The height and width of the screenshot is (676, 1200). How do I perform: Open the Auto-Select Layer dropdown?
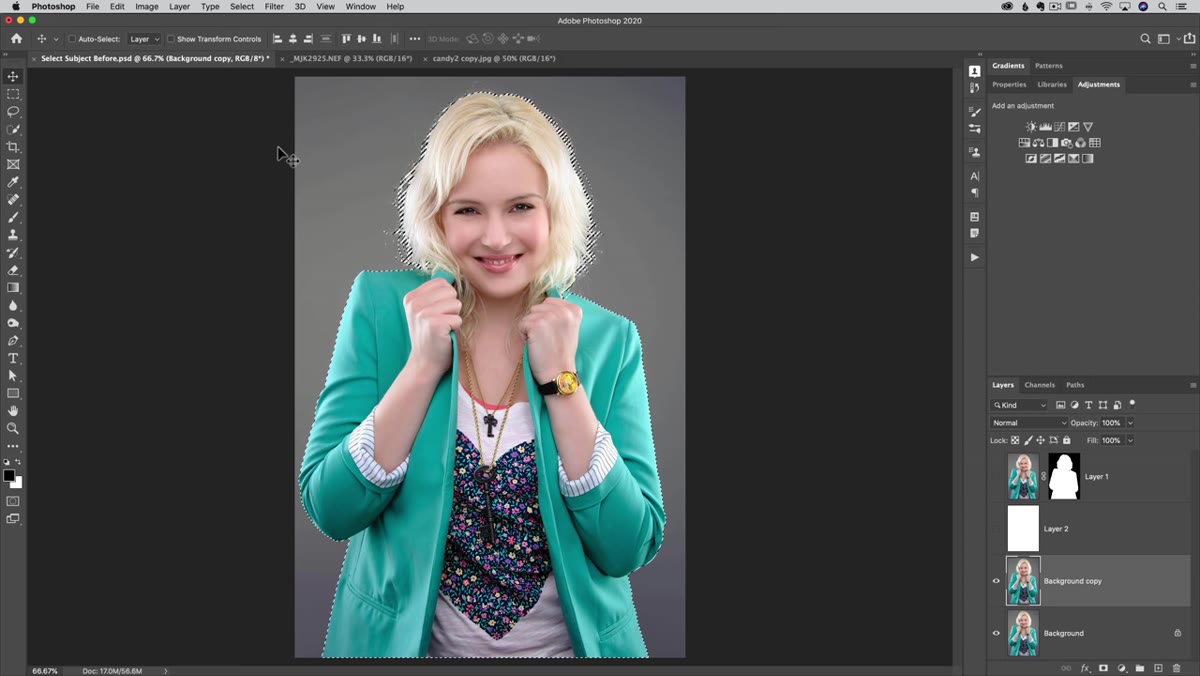(x=144, y=39)
